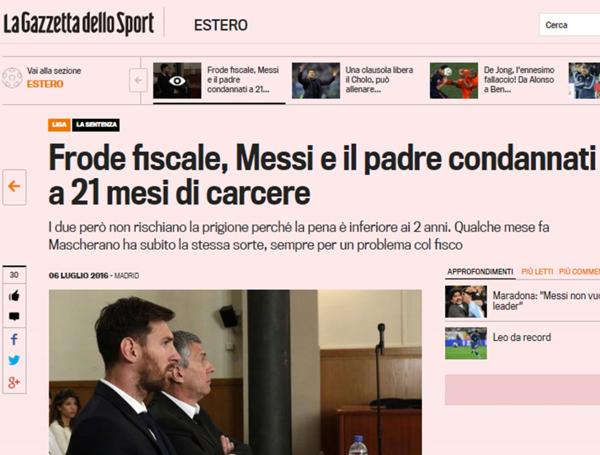Switch to the PIÙ LETTI tab

(537, 272)
